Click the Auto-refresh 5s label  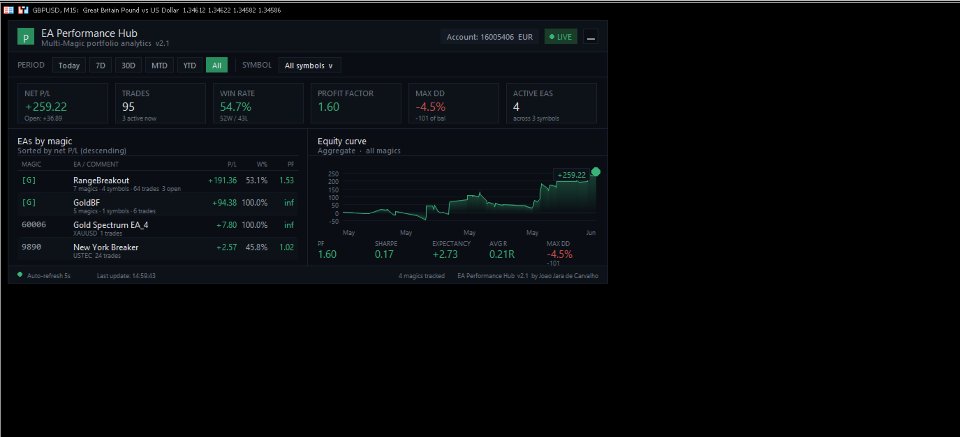tap(49, 276)
